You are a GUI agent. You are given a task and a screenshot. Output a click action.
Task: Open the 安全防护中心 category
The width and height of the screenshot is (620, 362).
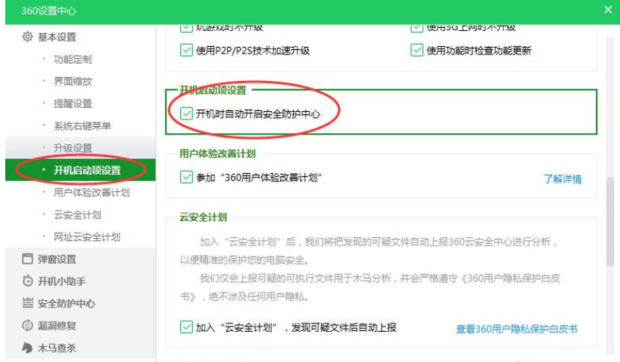point(66,304)
